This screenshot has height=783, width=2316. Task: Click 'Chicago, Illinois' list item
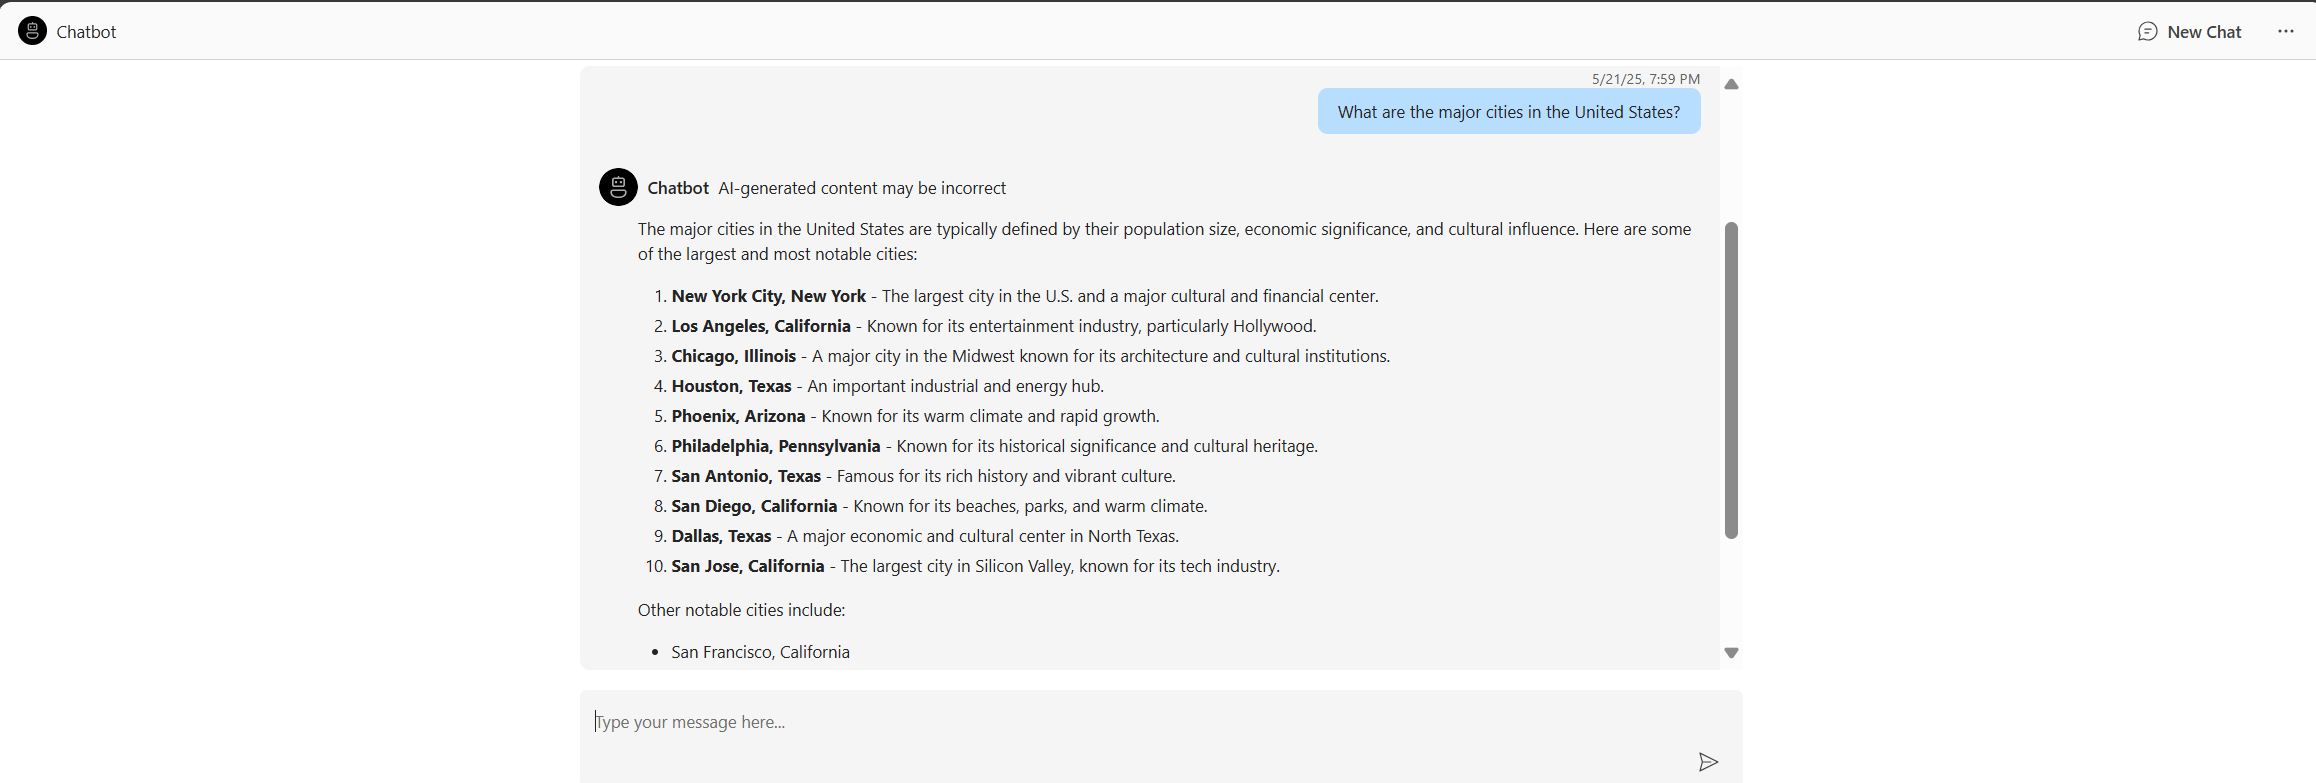[x=1031, y=356]
